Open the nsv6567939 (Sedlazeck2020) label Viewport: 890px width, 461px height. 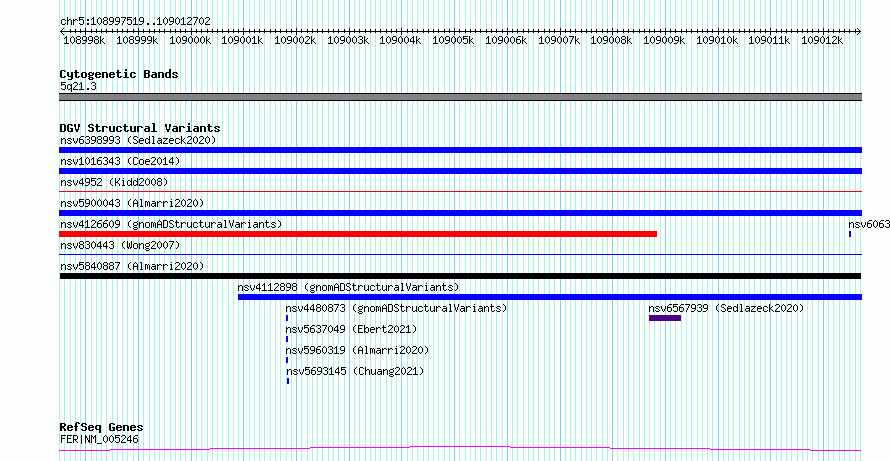point(726,308)
